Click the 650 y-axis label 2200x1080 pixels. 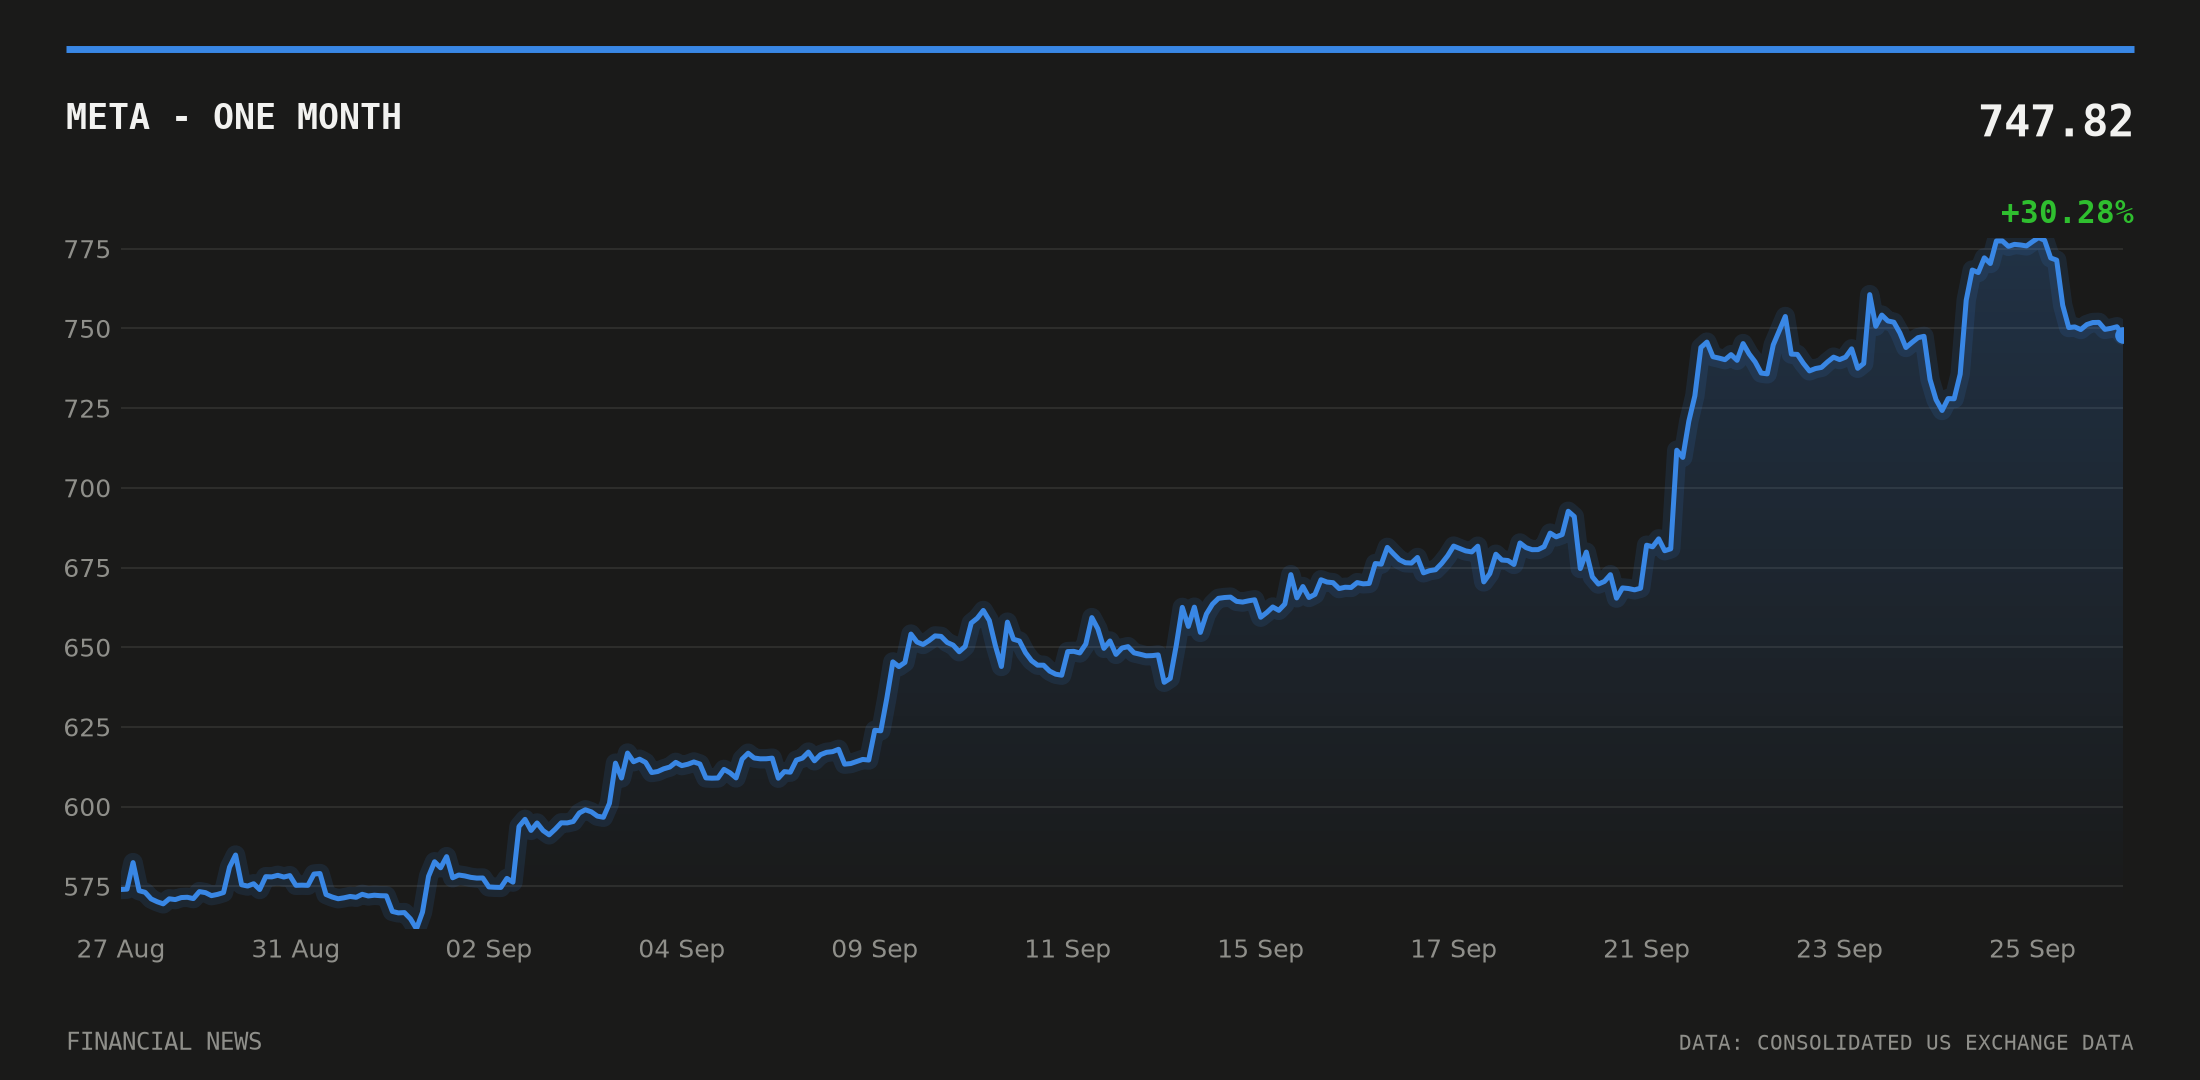(87, 648)
